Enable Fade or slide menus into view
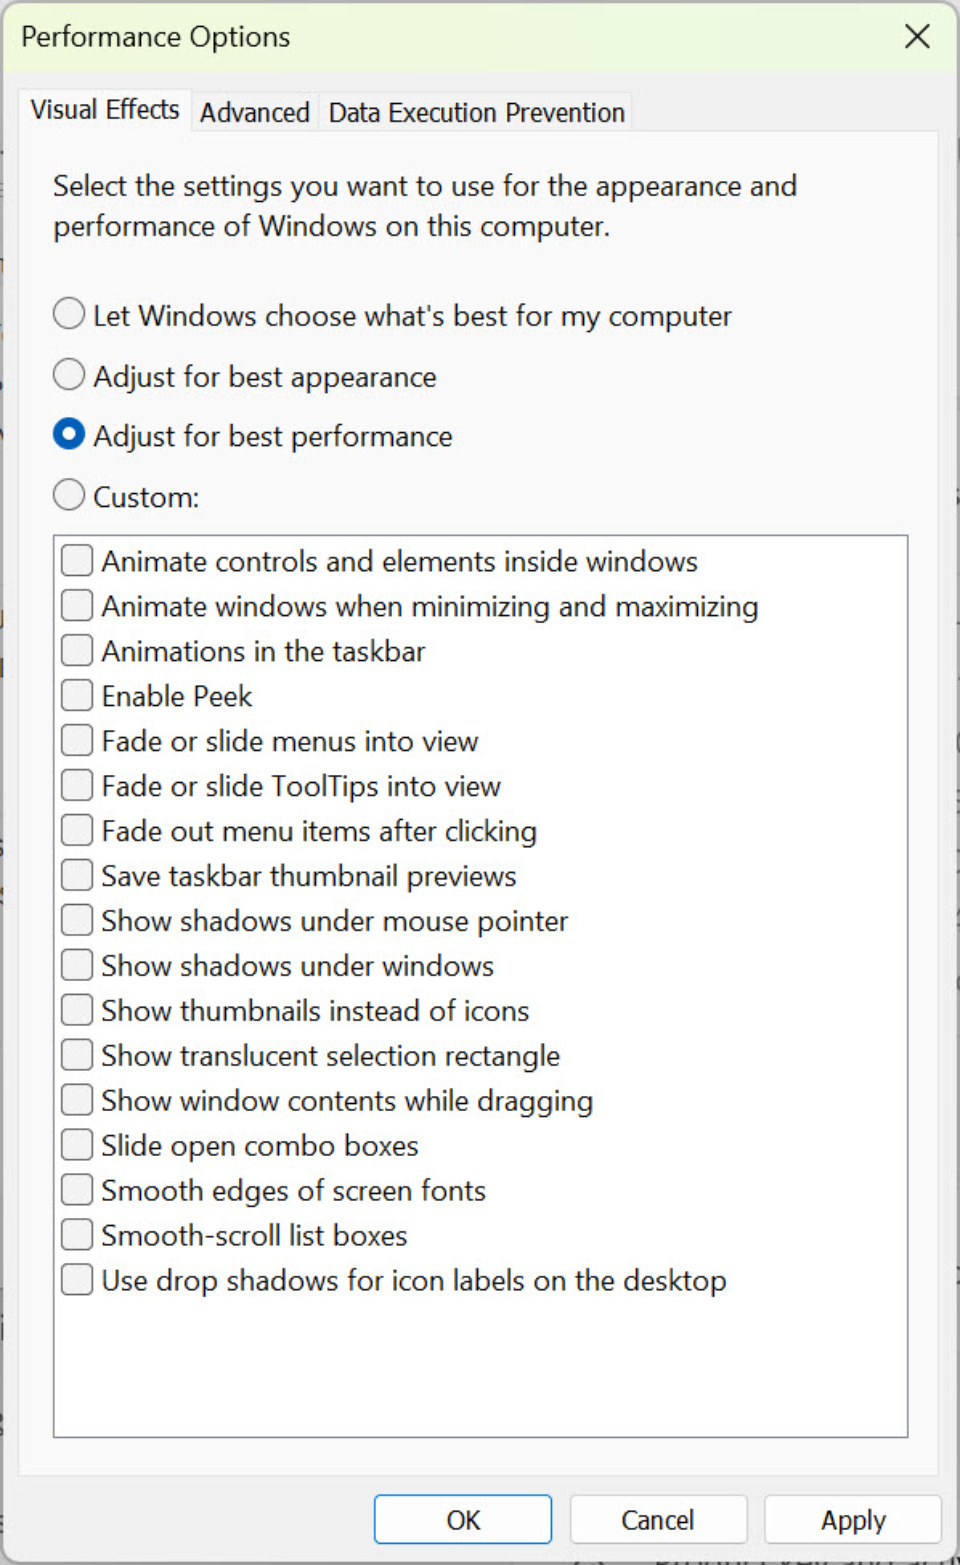The width and height of the screenshot is (960, 1565). pyautogui.click(x=76, y=740)
